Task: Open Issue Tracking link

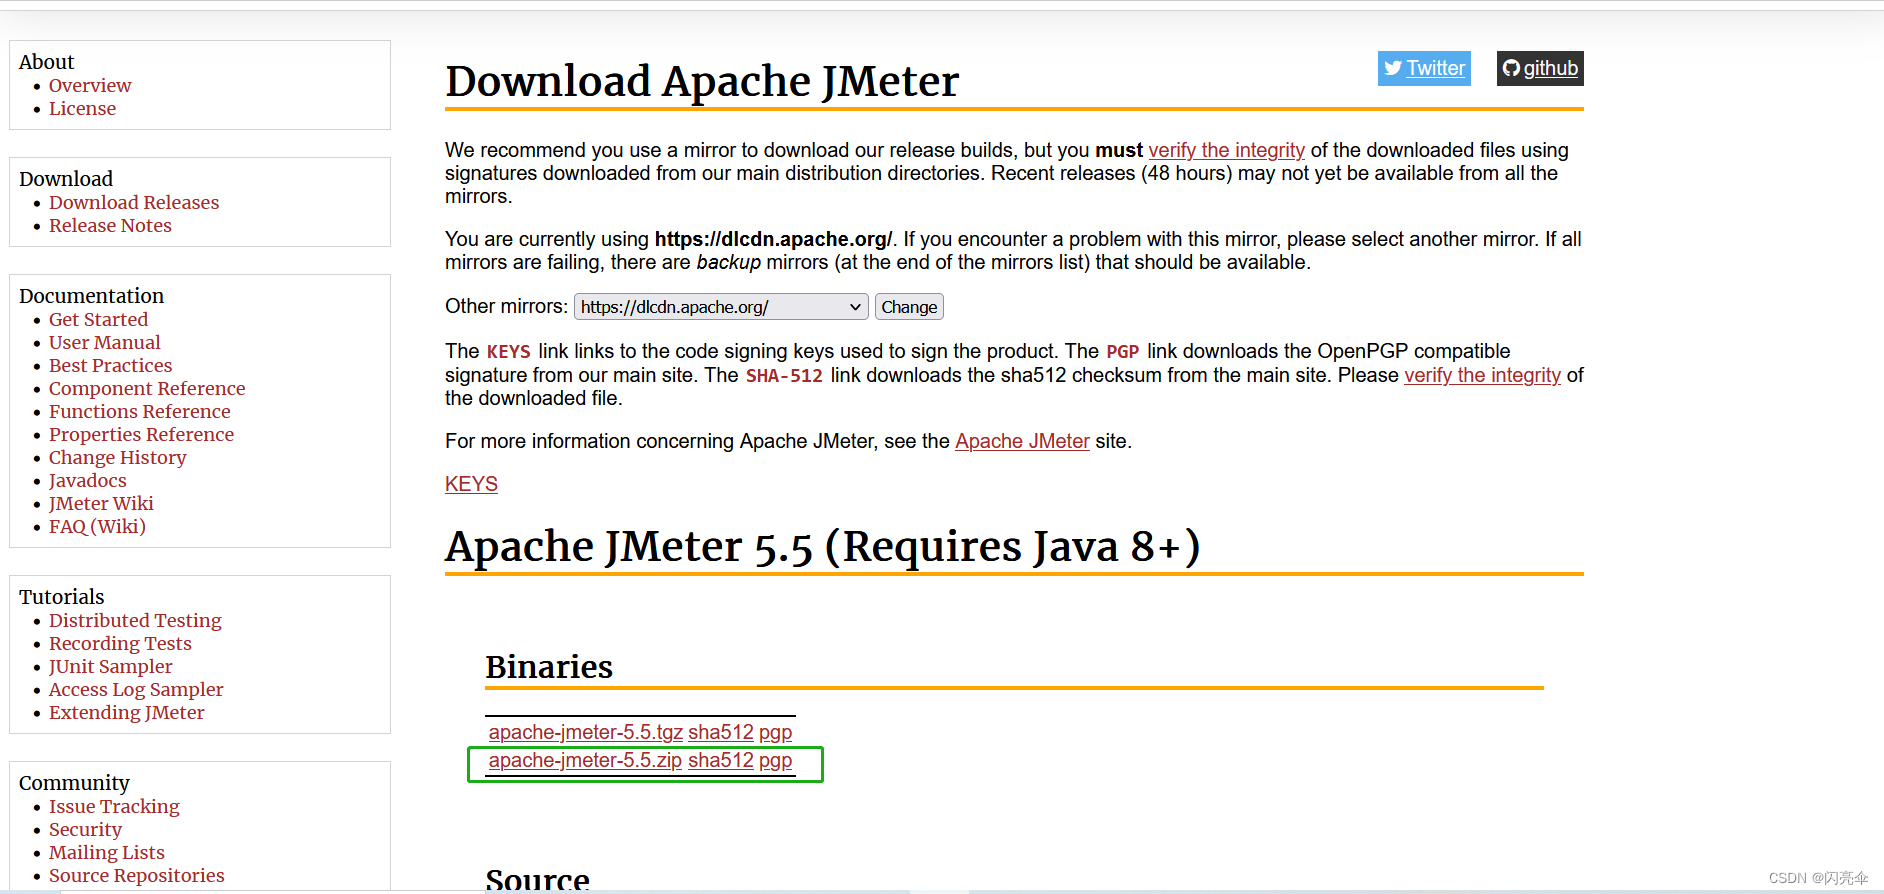Action: click(x=114, y=807)
